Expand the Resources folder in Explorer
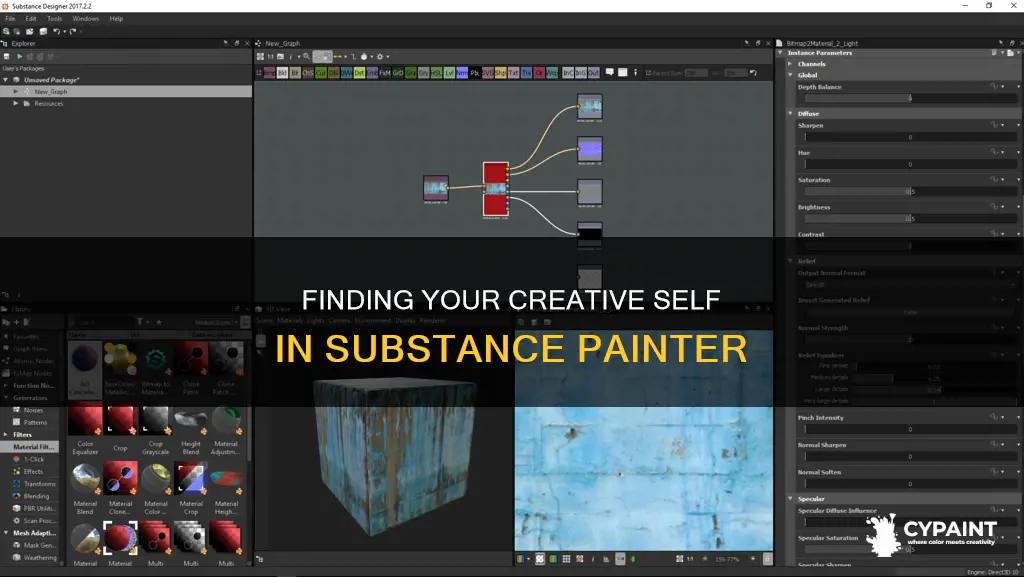The image size is (1024, 577). 16,103
